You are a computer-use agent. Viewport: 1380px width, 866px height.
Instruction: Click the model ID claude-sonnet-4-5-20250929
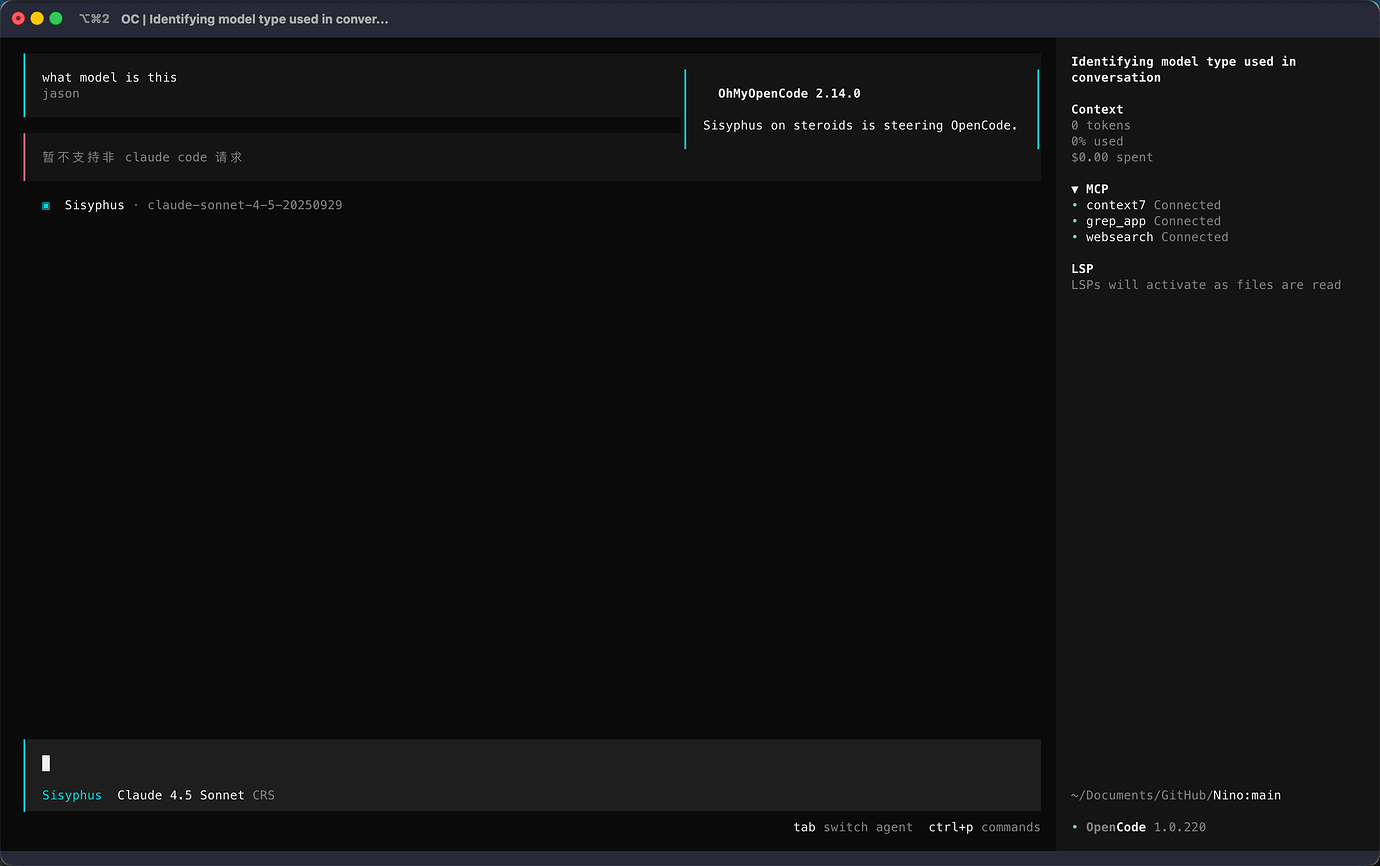click(245, 205)
